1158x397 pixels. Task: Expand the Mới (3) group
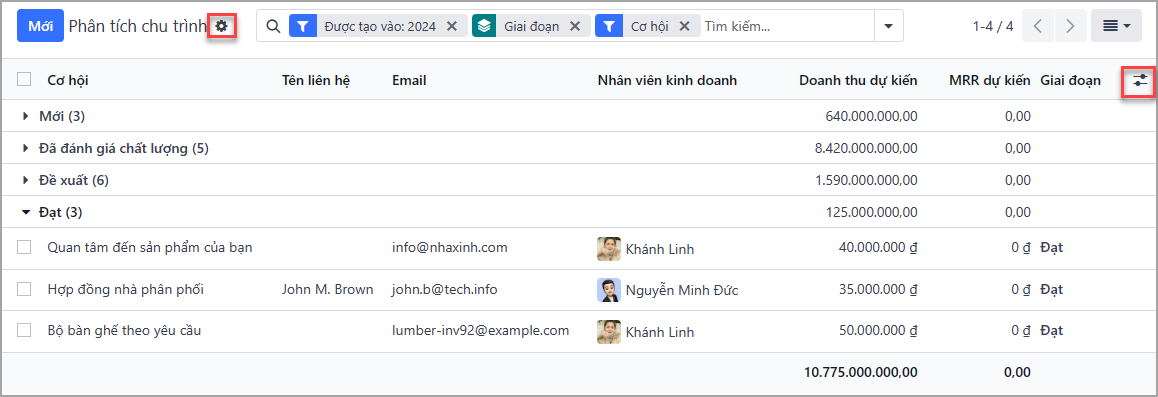(x=26, y=117)
